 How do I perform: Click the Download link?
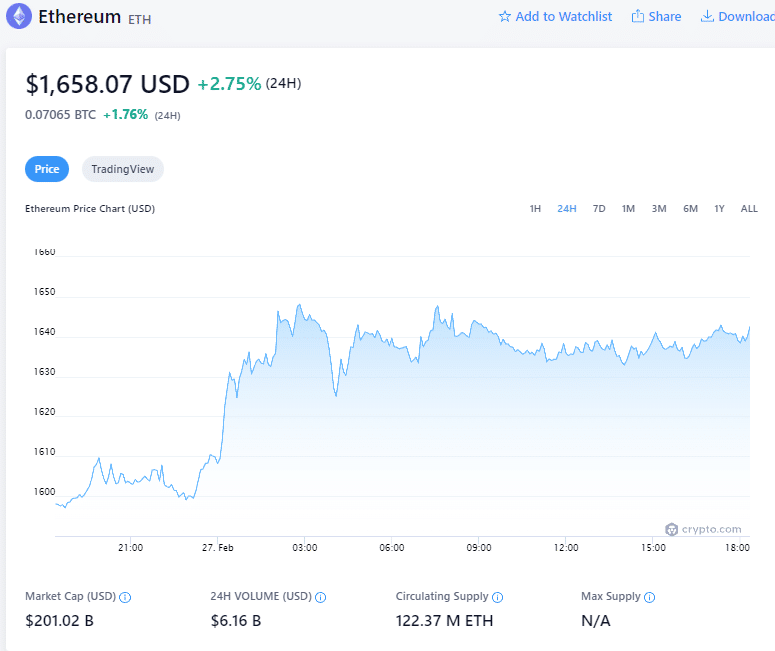tap(738, 16)
